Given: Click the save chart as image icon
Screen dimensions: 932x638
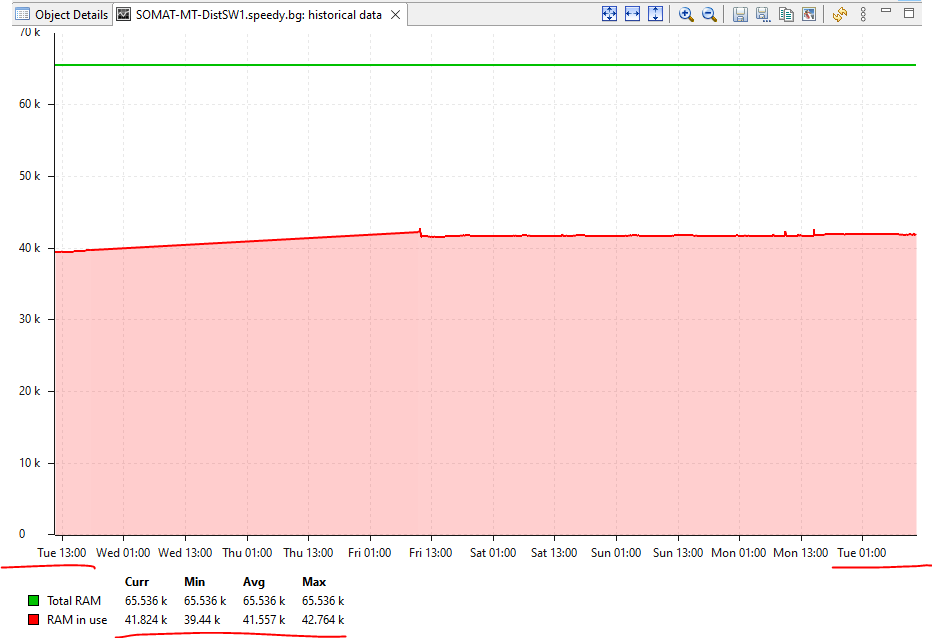Looking at the screenshot, I should coord(808,14).
